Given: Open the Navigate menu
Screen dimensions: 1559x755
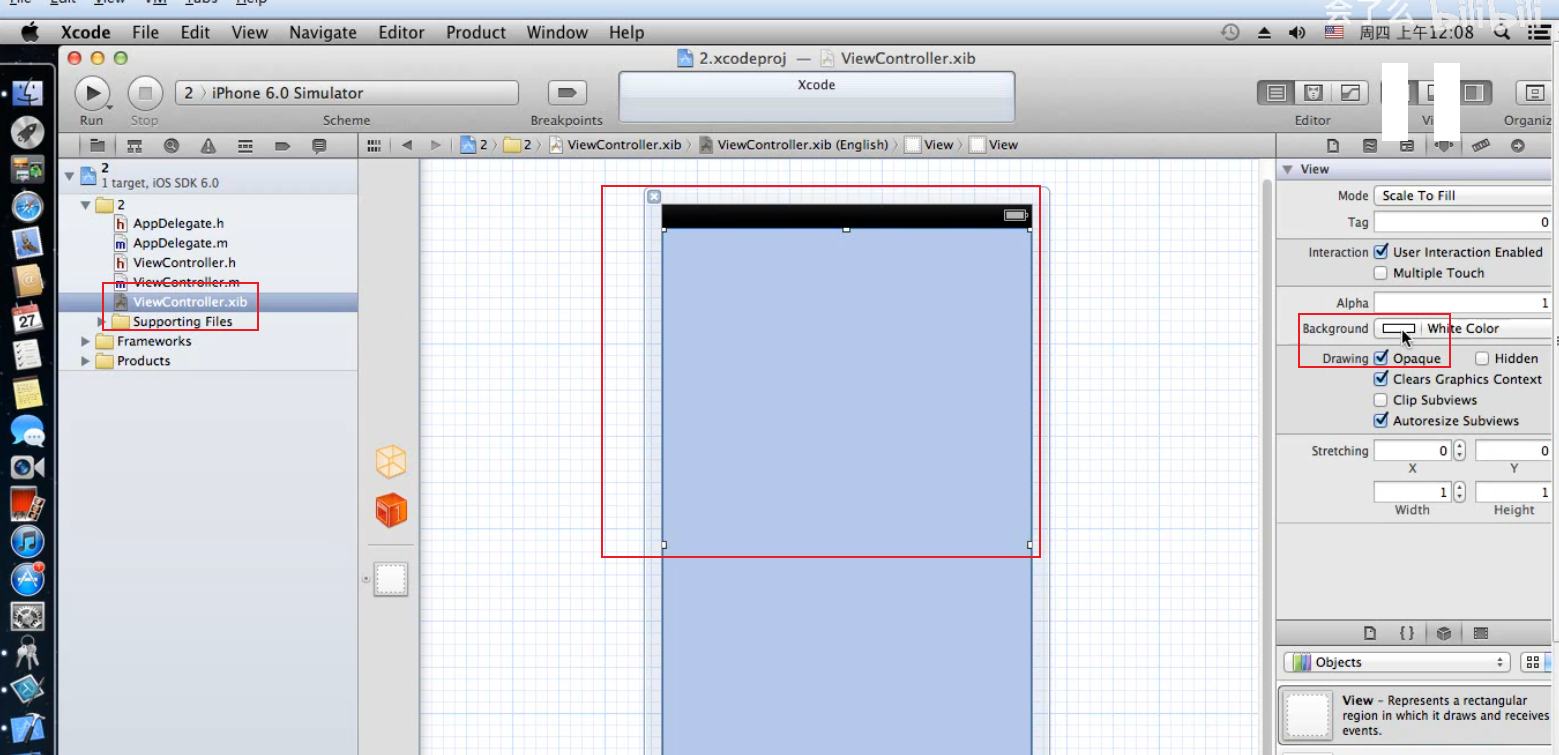Looking at the screenshot, I should point(323,32).
